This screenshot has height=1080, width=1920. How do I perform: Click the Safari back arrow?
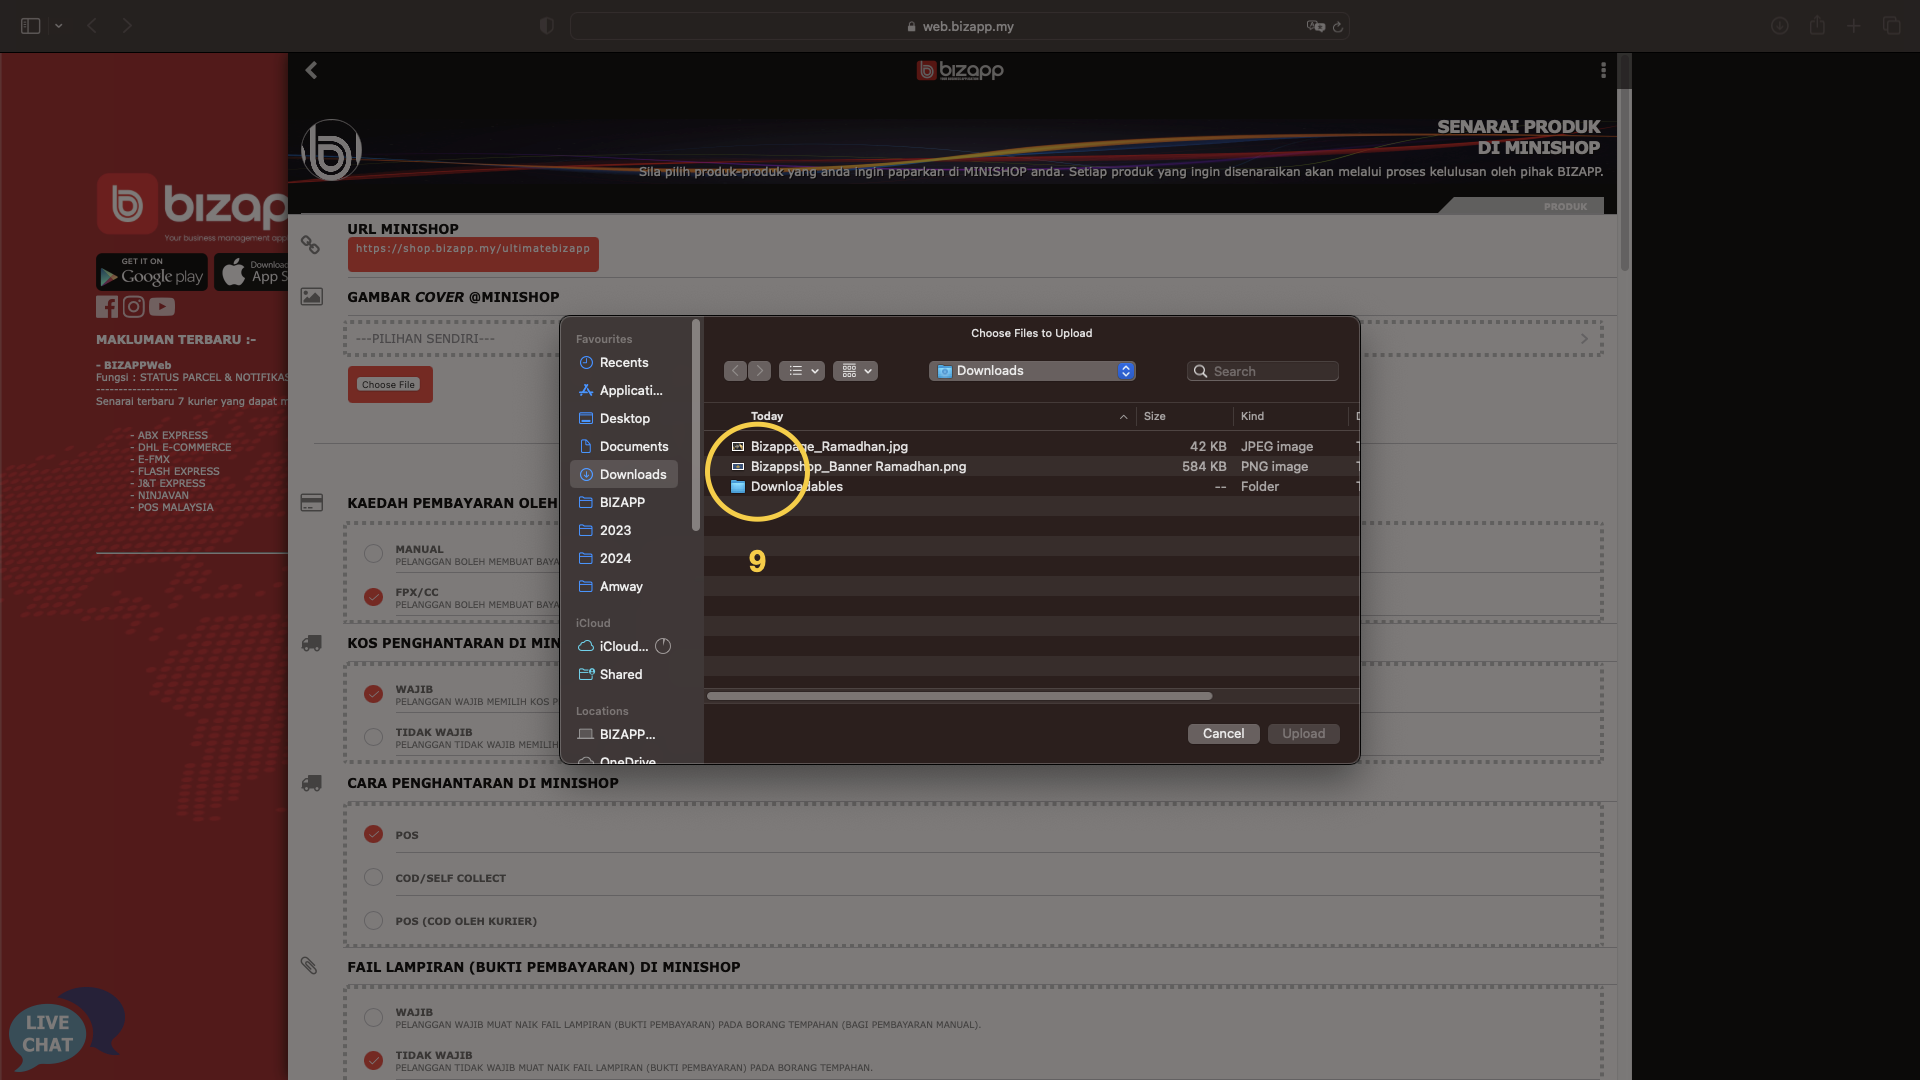pyautogui.click(x=92, y=26)
